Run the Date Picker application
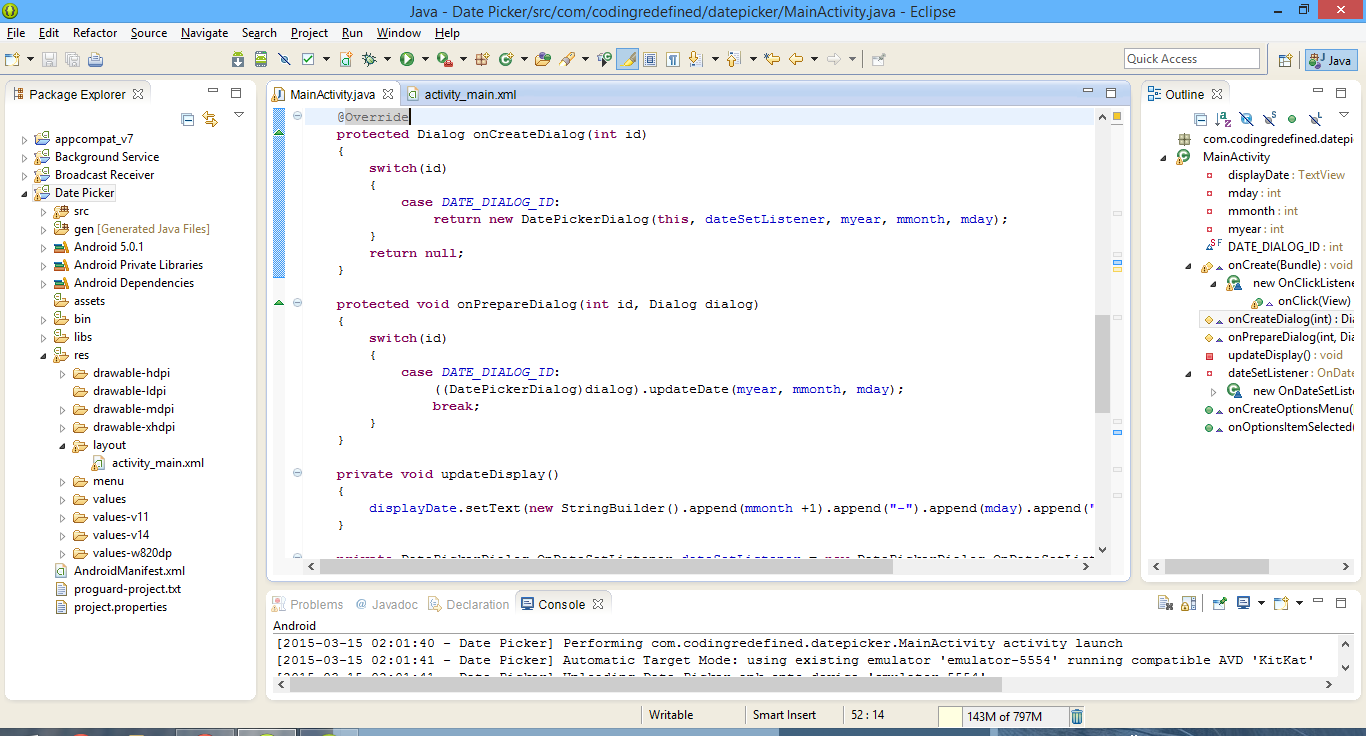1366x736 pixels. click(x=405, y=58)
